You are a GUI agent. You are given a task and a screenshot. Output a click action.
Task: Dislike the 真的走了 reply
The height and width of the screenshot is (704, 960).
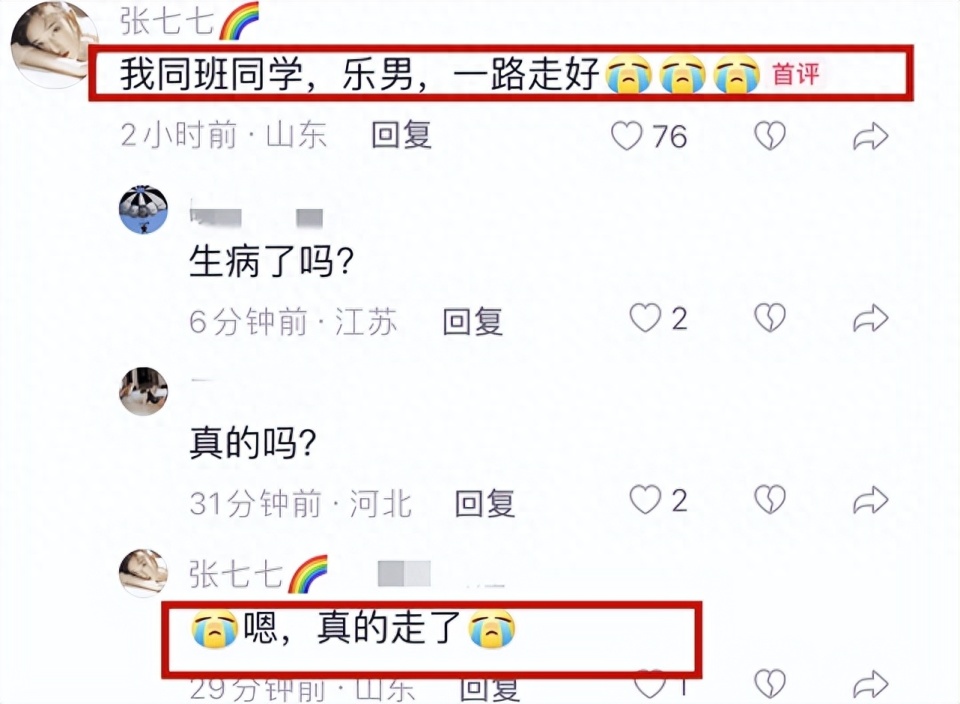pyautogui.click(x=770, y=684)
